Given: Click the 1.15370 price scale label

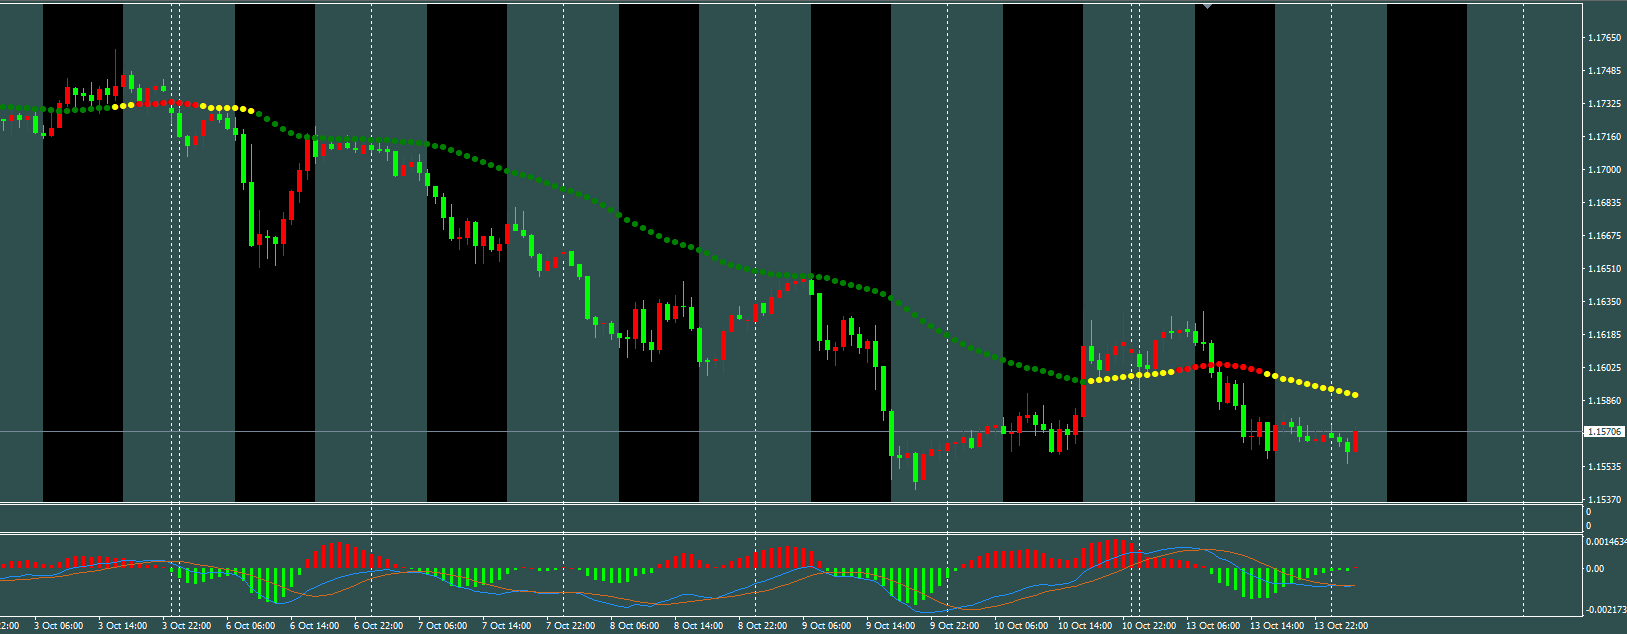Looking at the screenshot, I should [1604, 500].
